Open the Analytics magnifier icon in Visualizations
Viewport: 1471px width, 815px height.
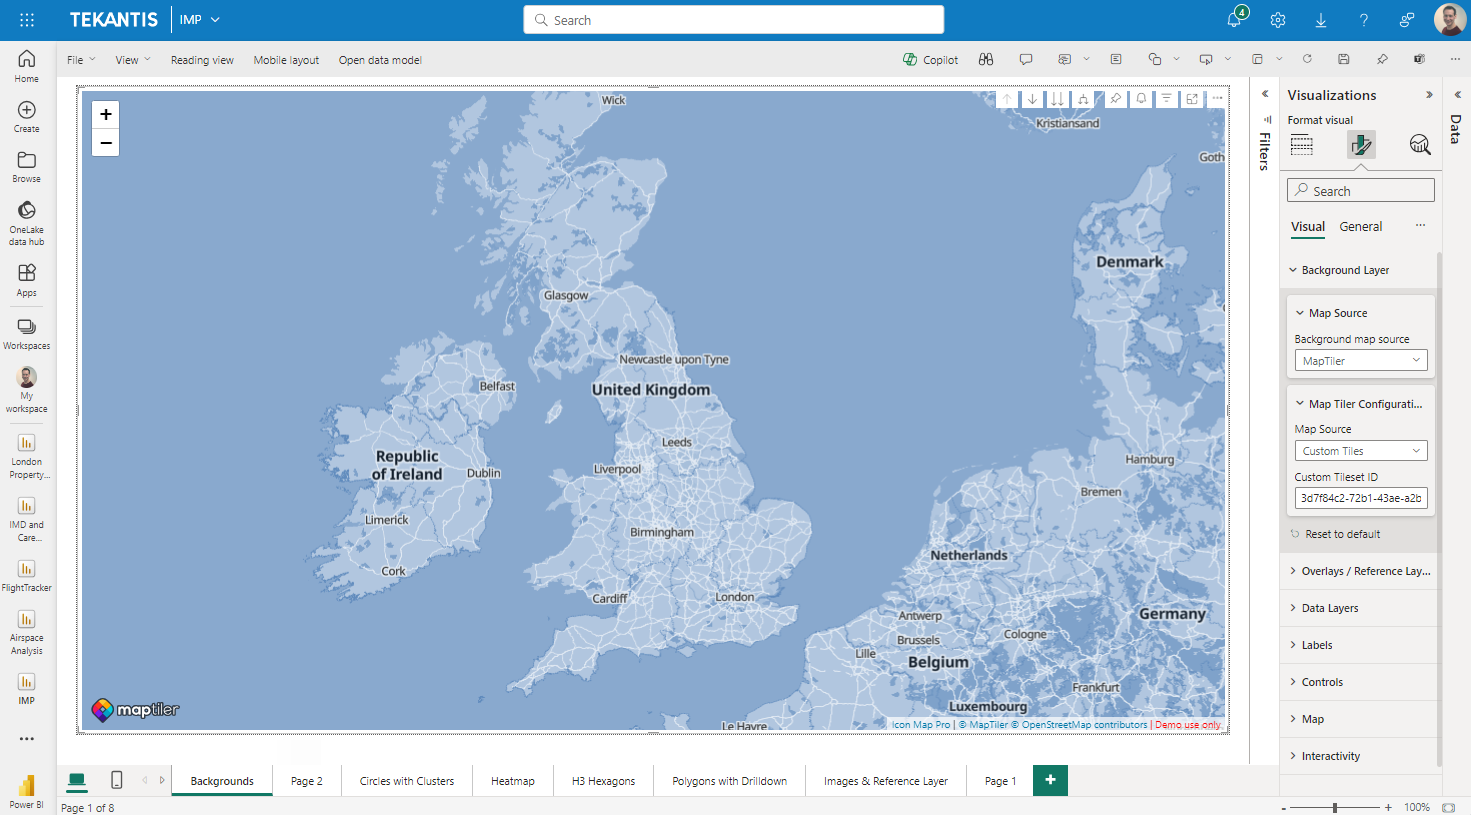coord(1420,144)
